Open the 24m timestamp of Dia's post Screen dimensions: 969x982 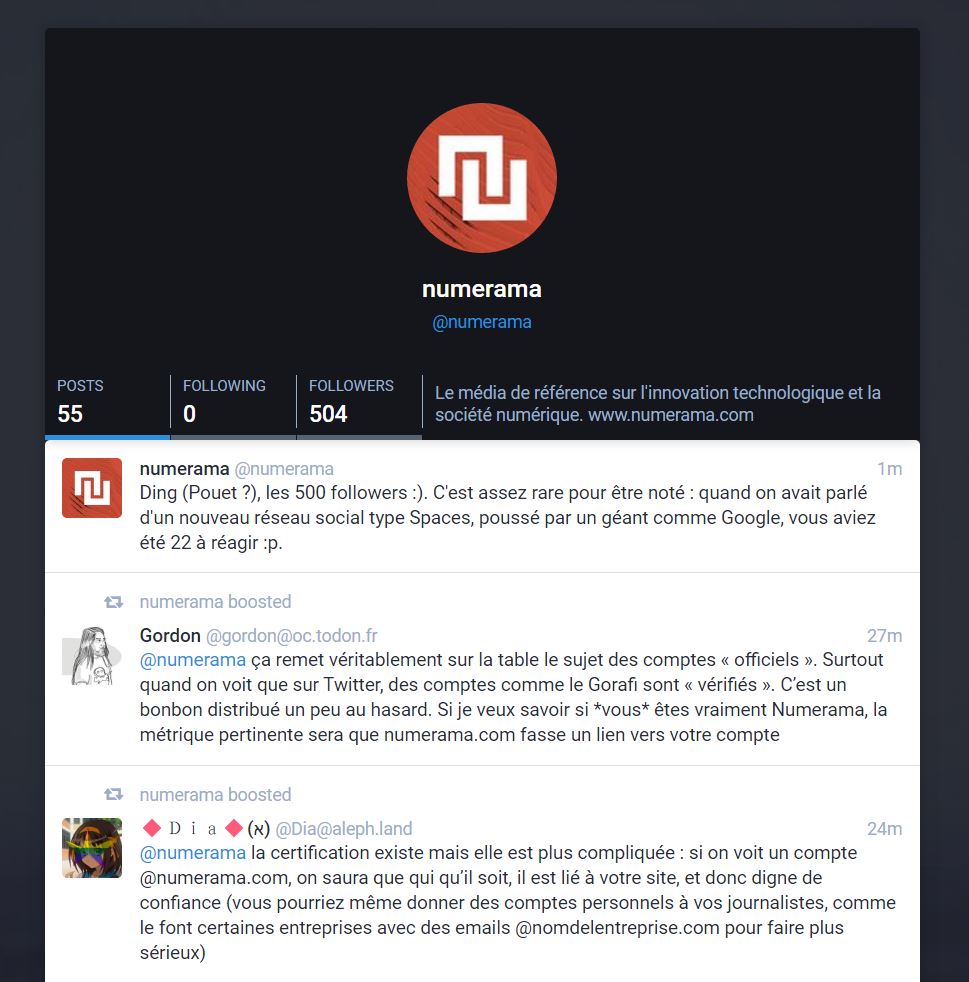tap(884, 829)
